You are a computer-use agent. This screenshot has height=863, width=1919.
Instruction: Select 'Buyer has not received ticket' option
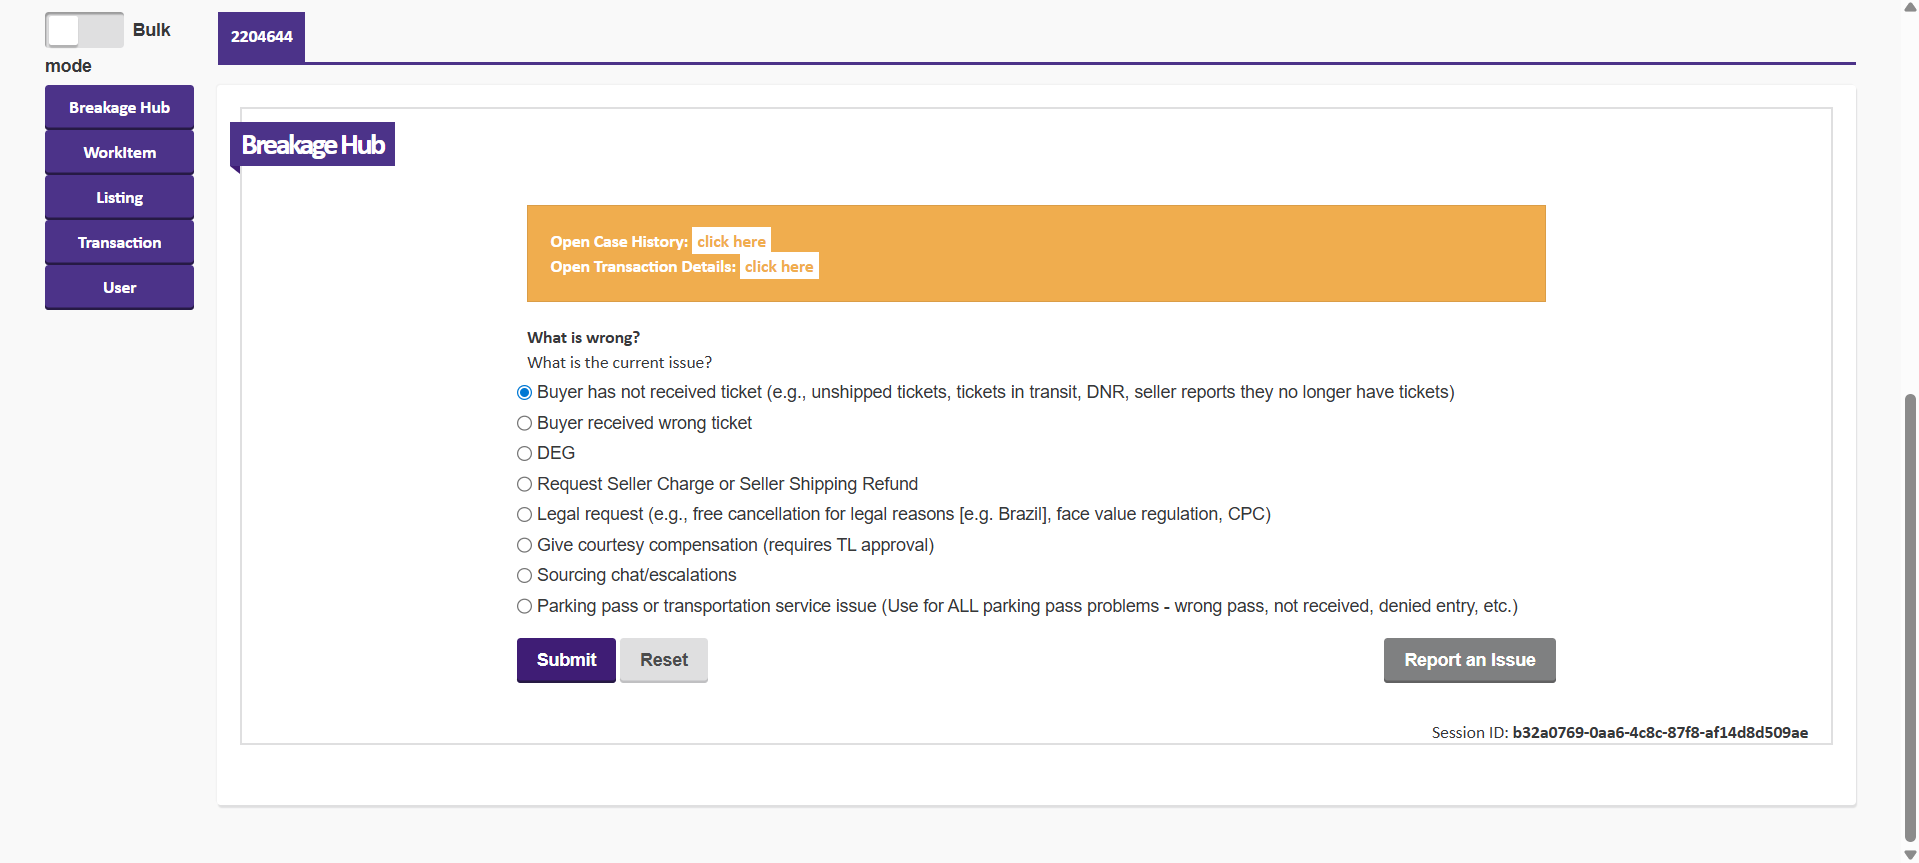point(524,393)
